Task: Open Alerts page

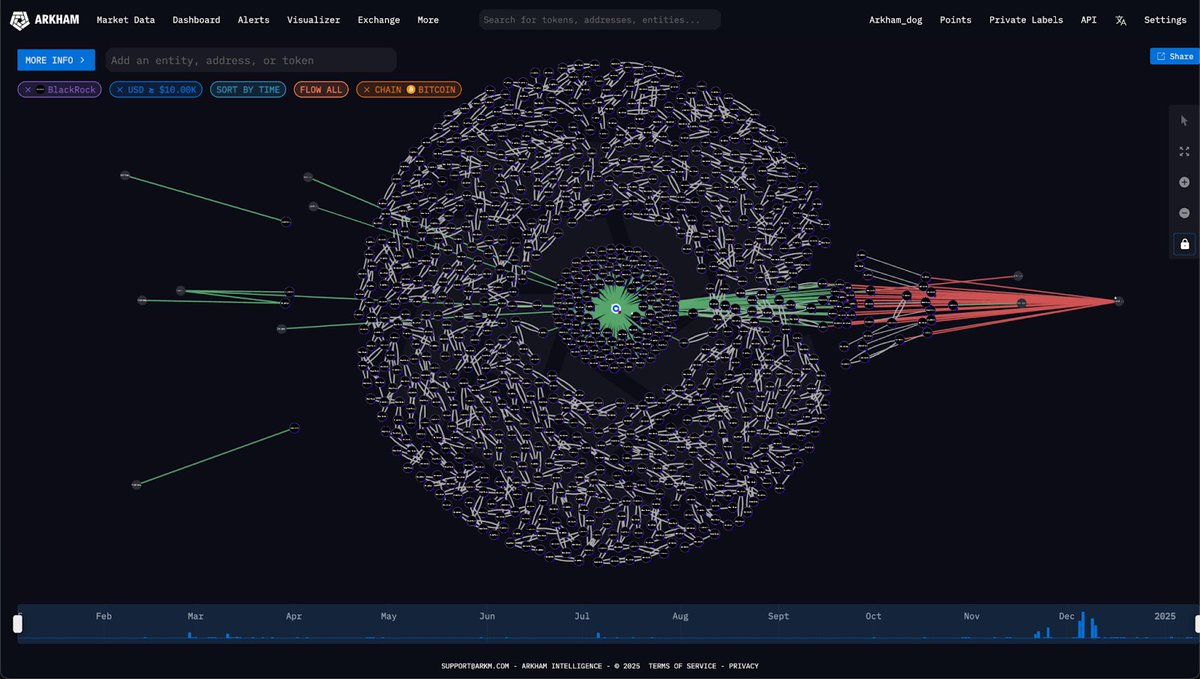Action: coord(253,20)
